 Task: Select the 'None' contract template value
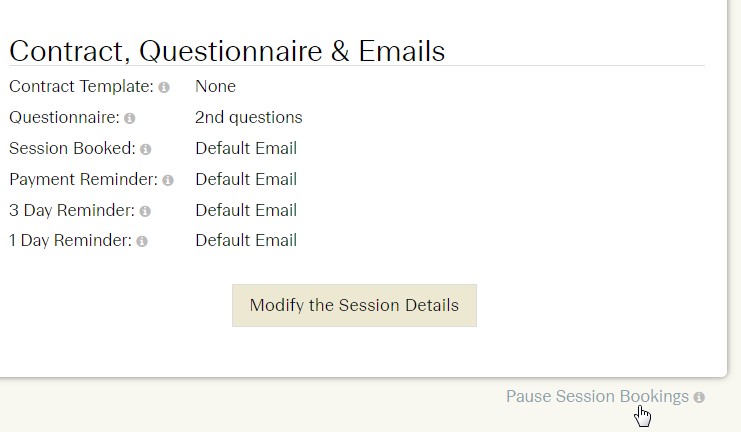tap(215, 86)
